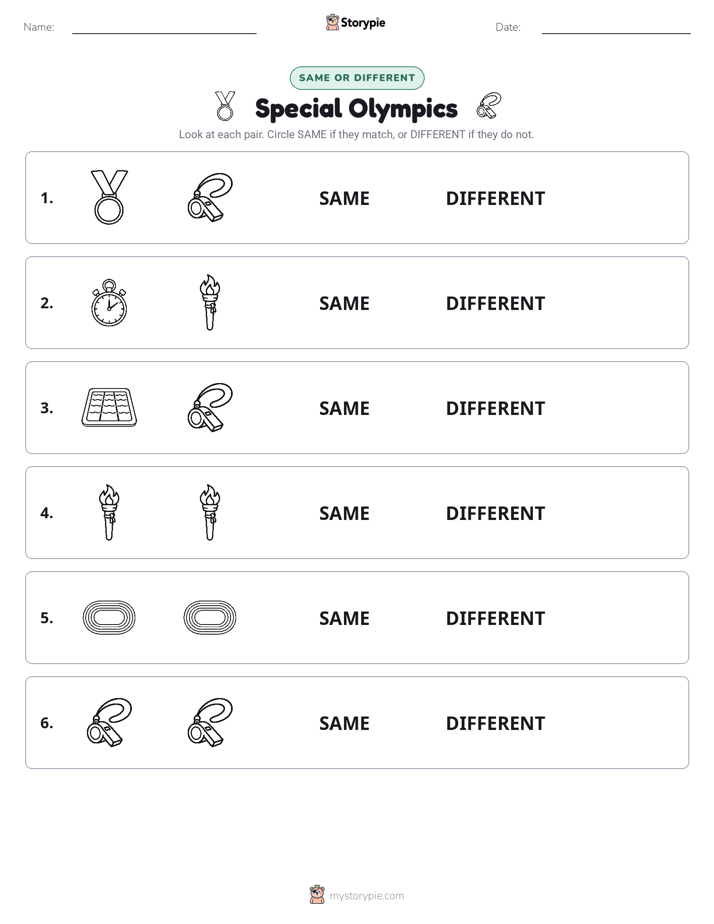Viewport: 714px width, 924px height.
Task: Click the right running track icon in row 5
Action: coord(210,618)
